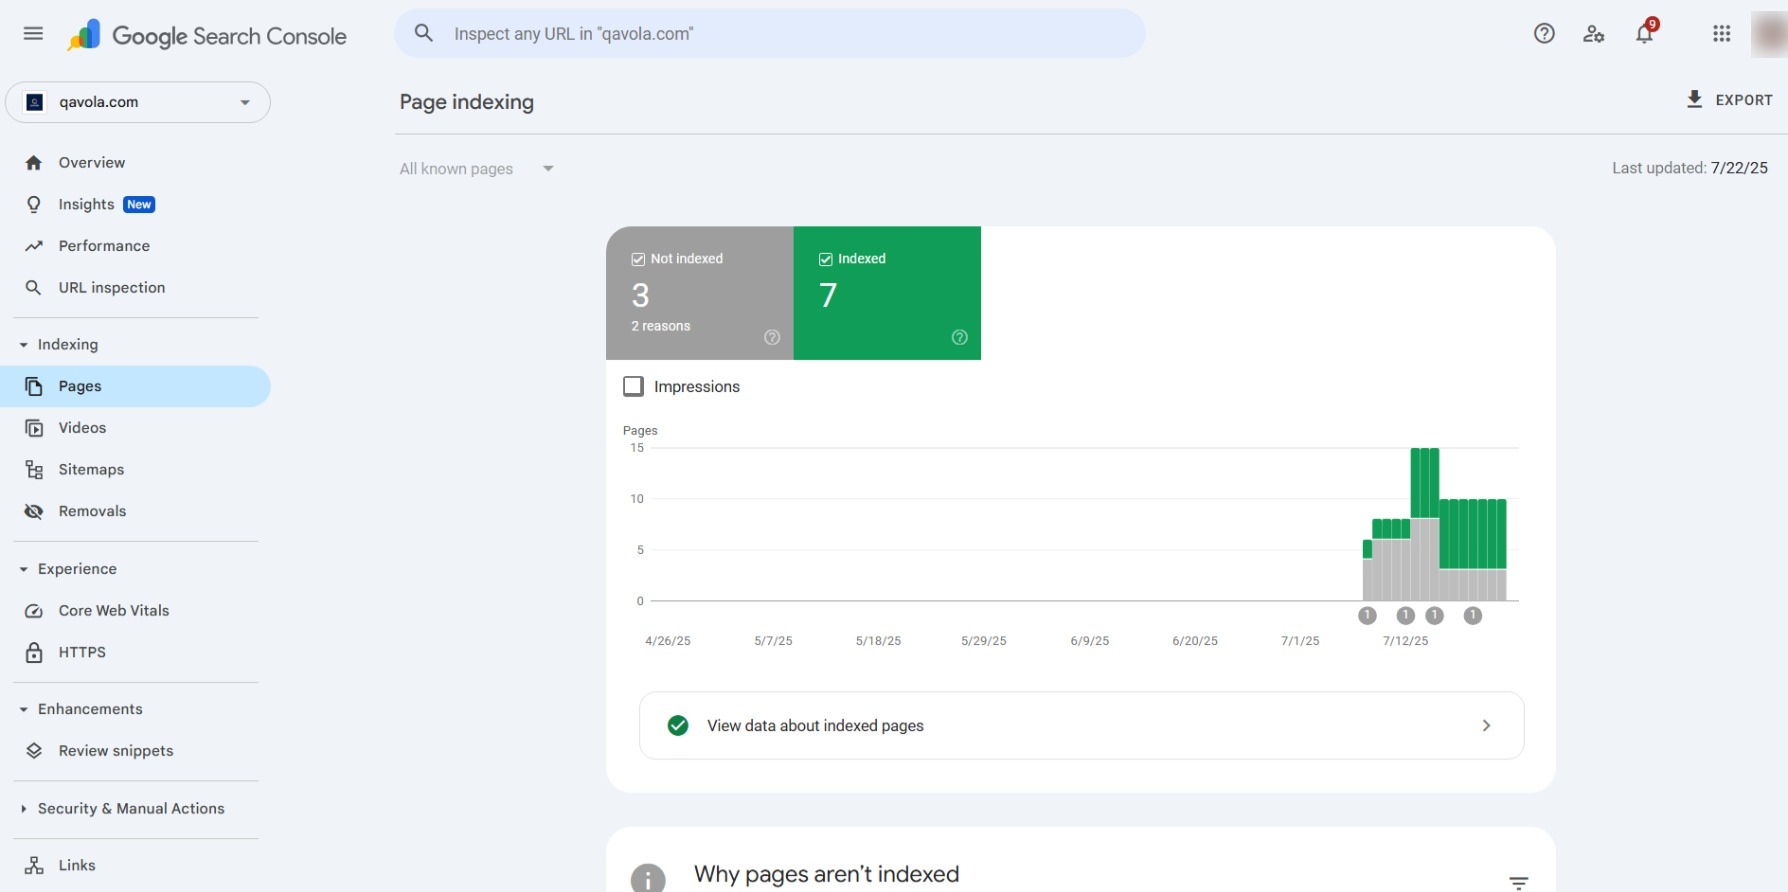Toggle the Not indexed checkbox
The width and height of the screenshot is (1788, 892).
click(638, 259)
